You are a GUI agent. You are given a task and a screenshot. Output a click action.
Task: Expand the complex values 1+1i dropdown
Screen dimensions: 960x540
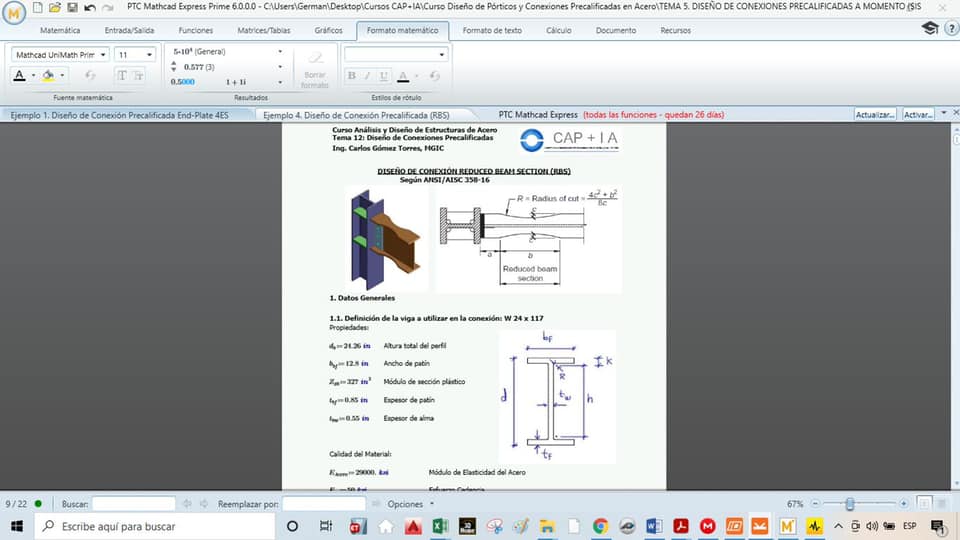coord(280,82)
